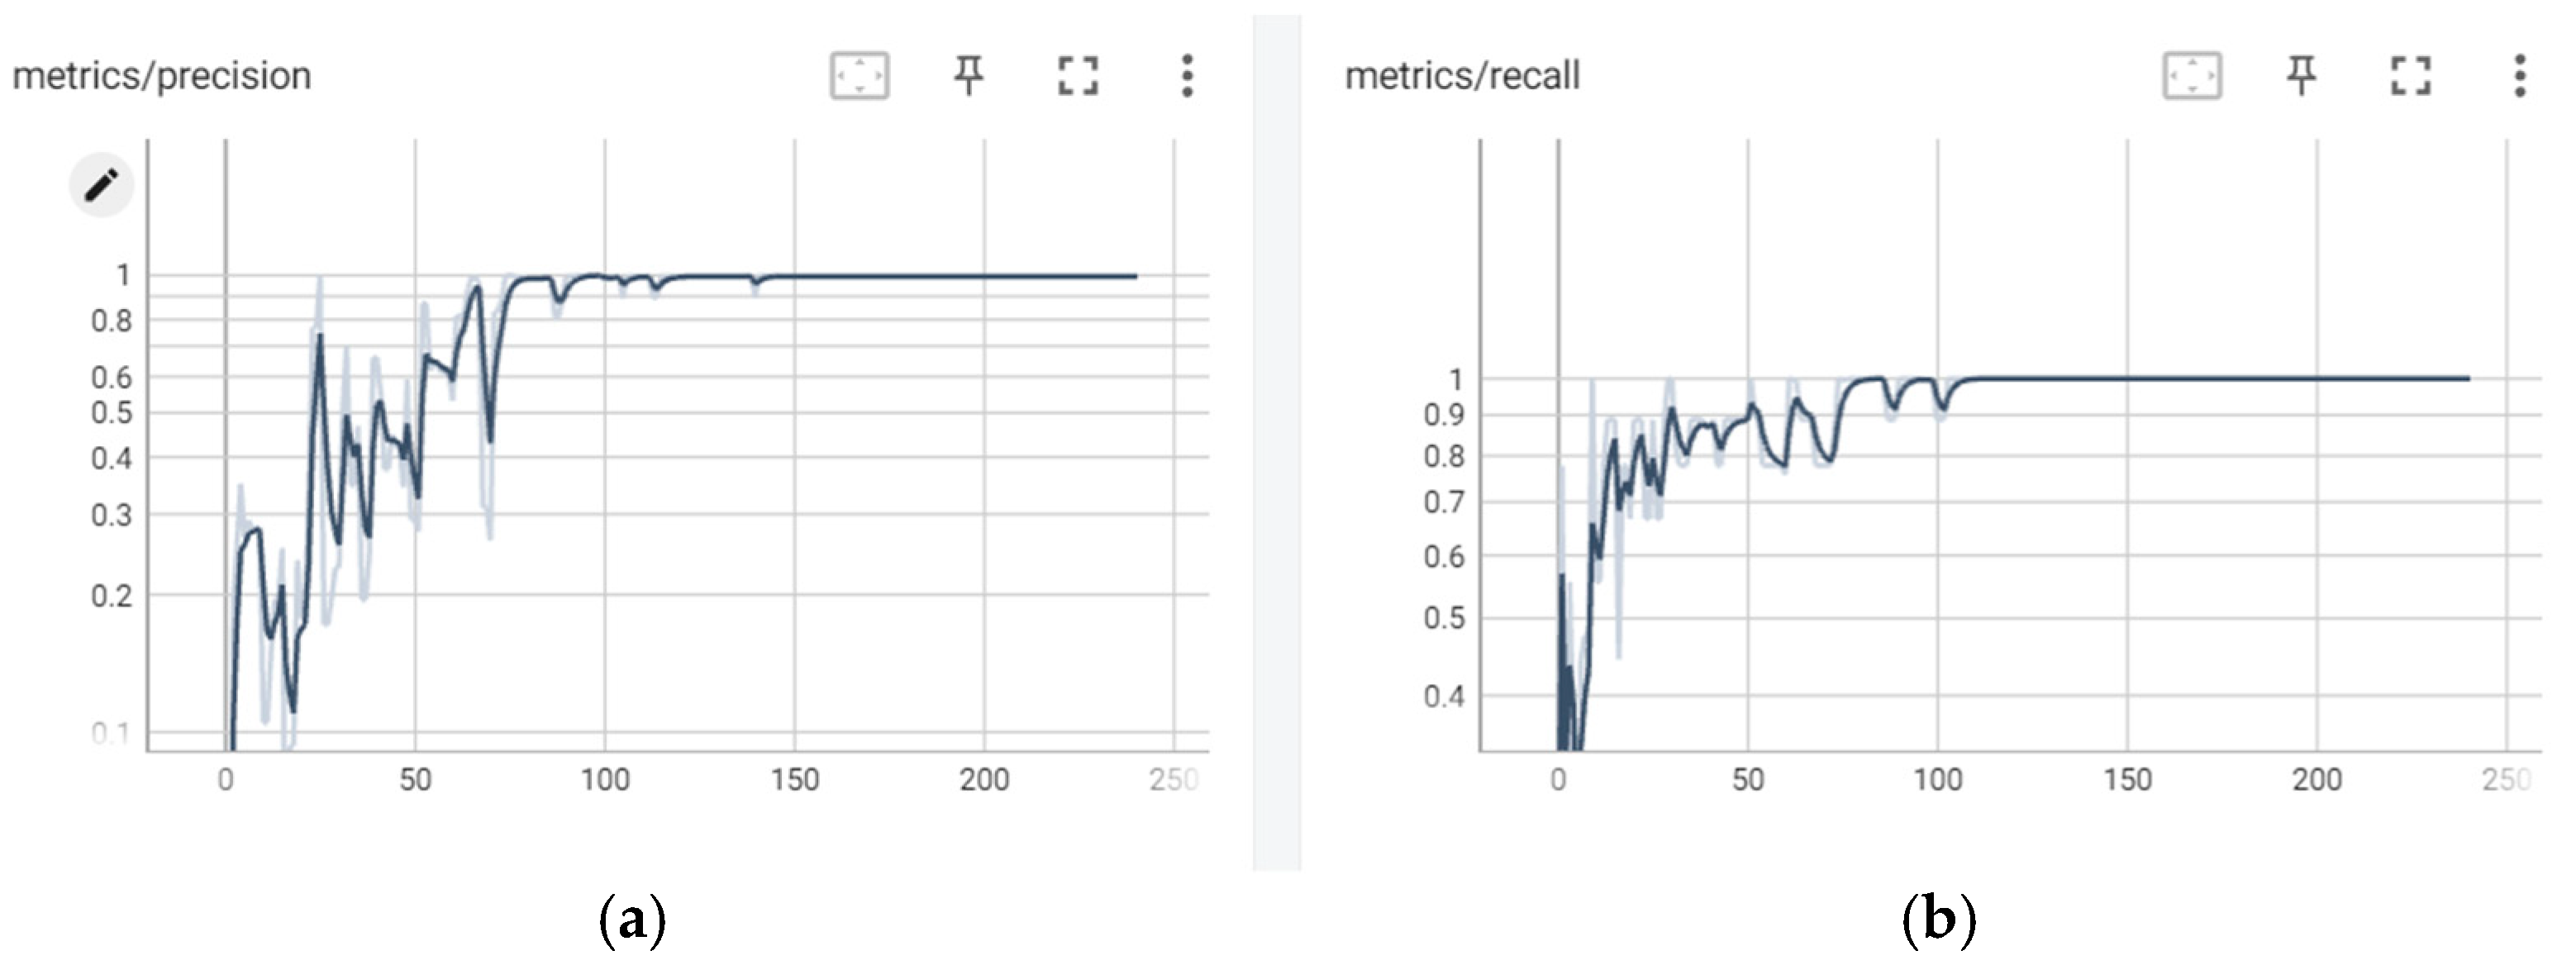Click the 0.5 y-axis label on recall
Screen dimensions: 2576x965
point(1444,618)
